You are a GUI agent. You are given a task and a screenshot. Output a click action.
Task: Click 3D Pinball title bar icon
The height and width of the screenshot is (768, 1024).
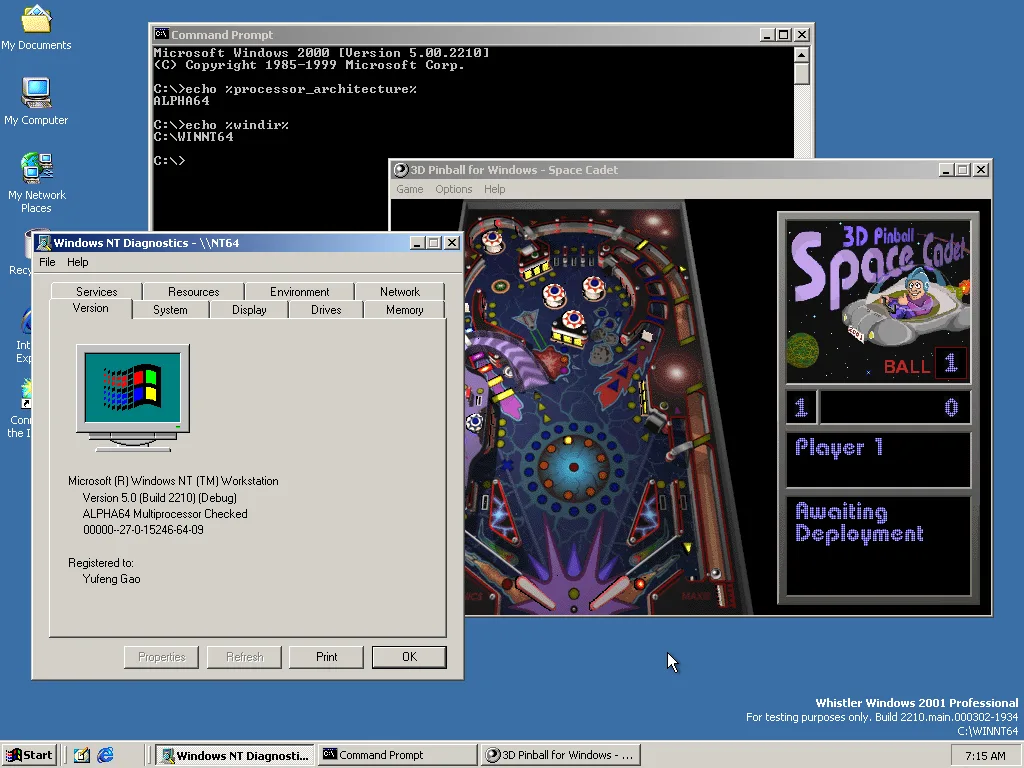click(400, 170)
